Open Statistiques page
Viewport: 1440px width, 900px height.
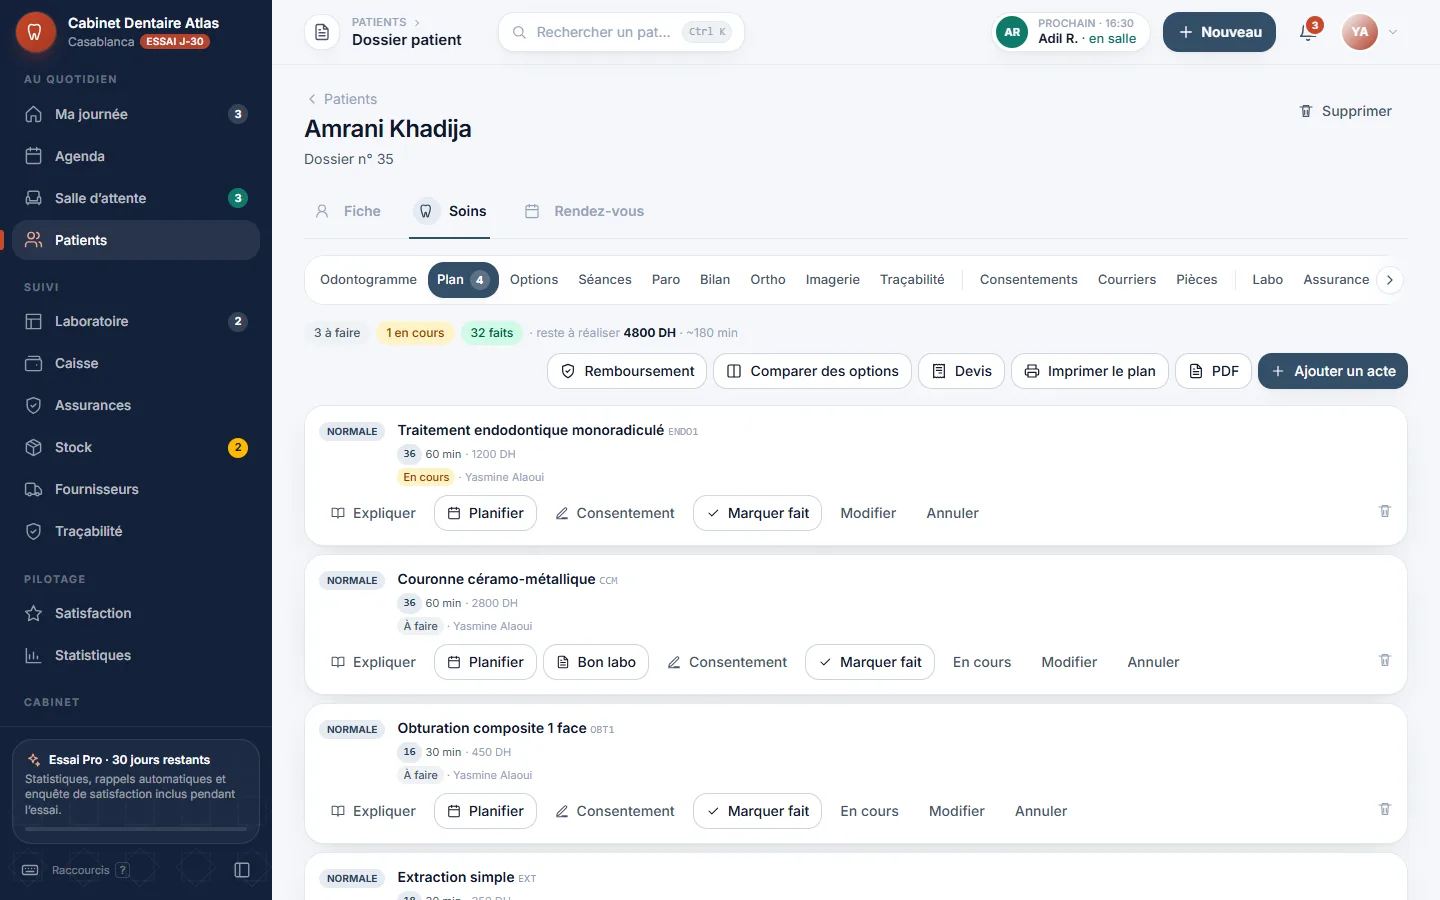click(x=136, y=655)
